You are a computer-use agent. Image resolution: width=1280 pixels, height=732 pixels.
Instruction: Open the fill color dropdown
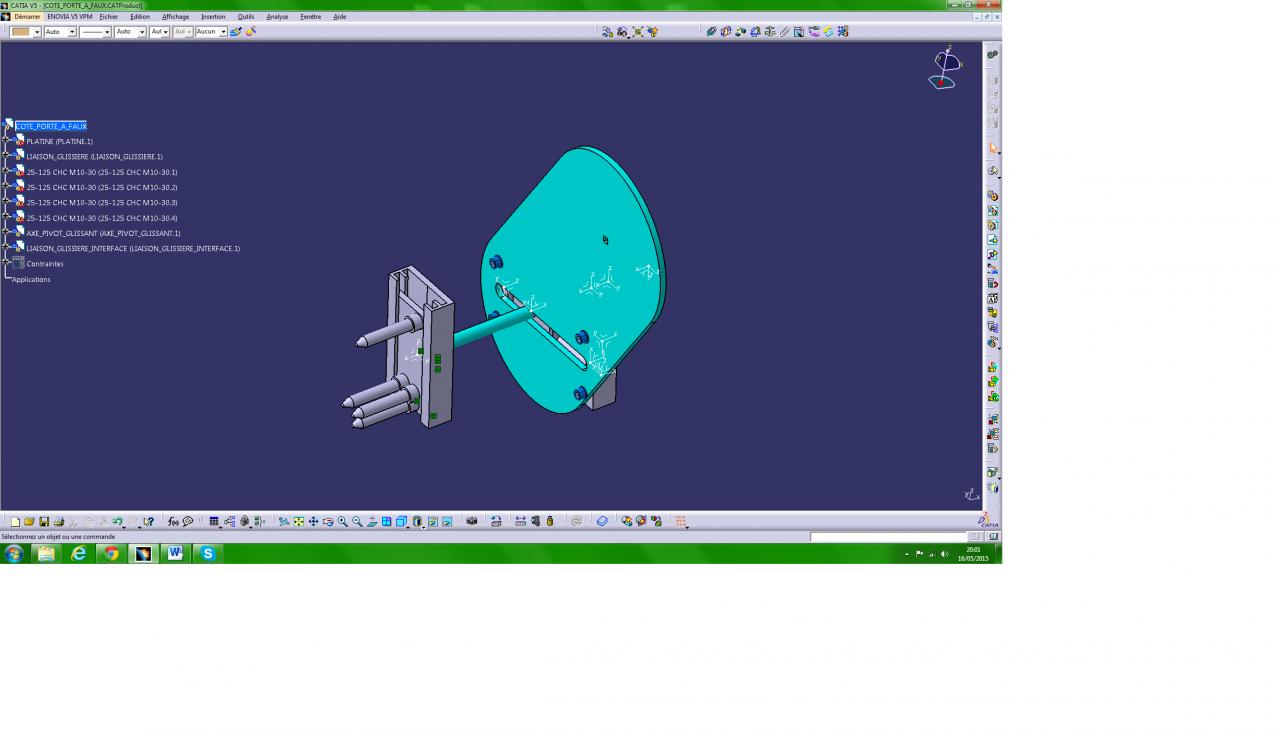37,32
